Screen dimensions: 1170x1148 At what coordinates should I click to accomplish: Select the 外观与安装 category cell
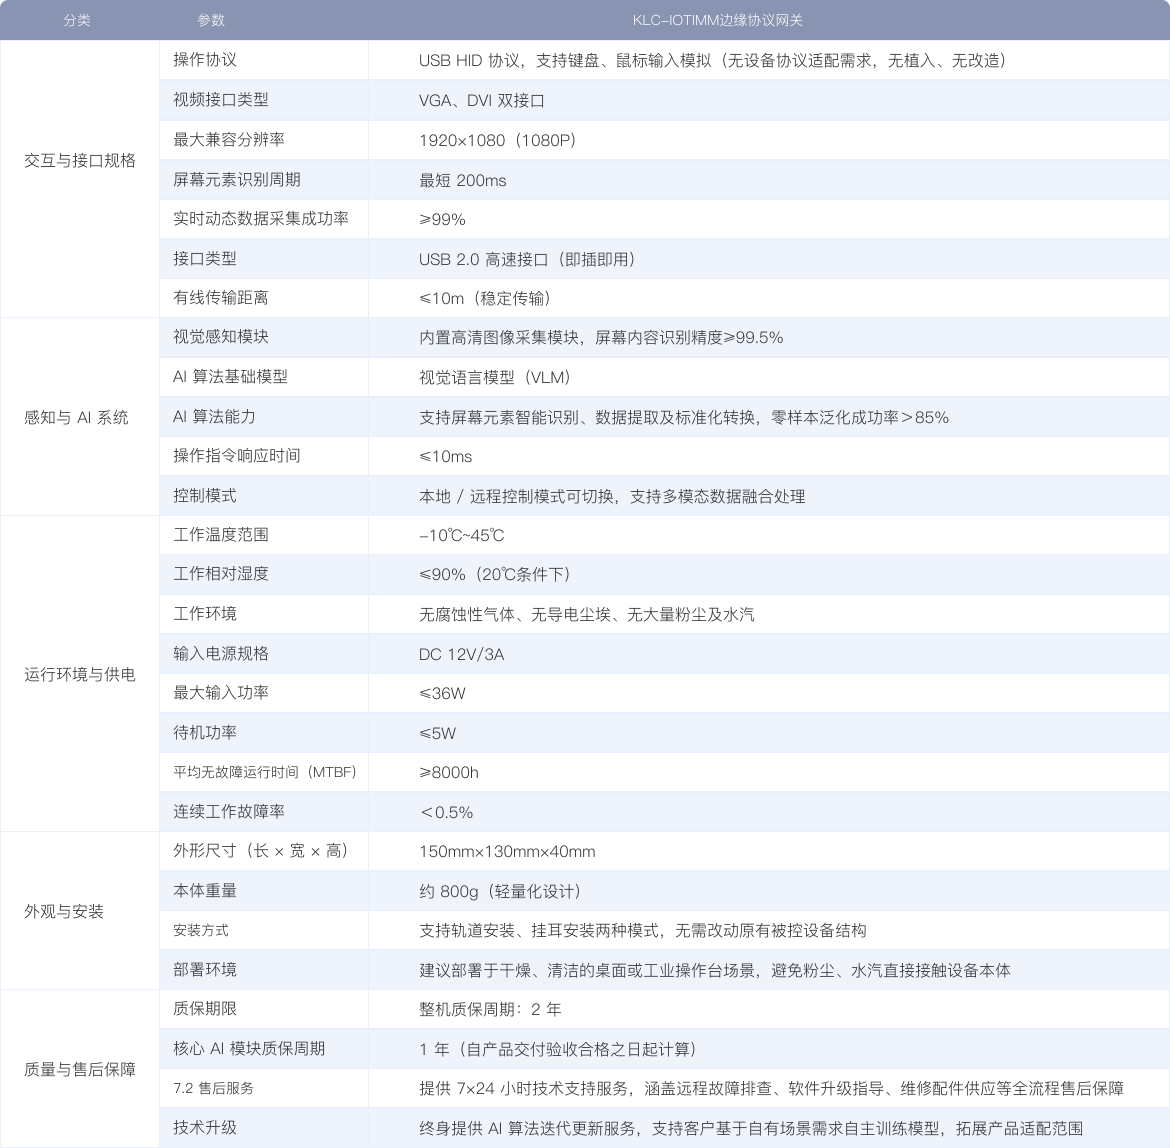point(64,911)
